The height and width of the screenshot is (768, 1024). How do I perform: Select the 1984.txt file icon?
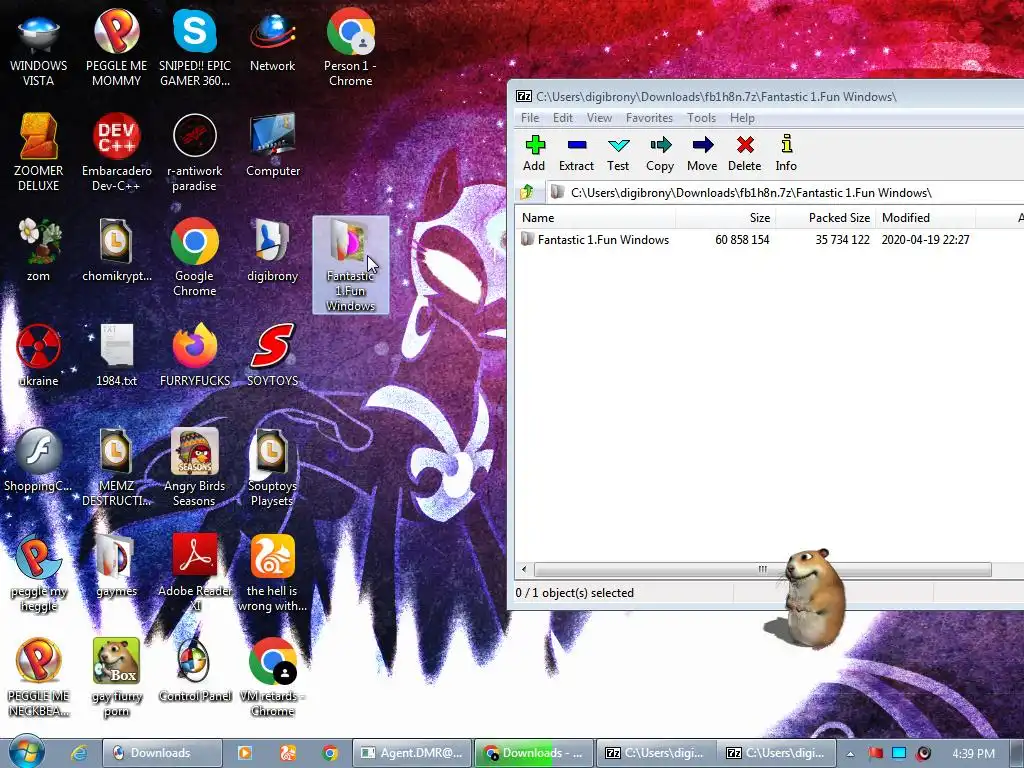pyautogui.click(x=116, y=355)
